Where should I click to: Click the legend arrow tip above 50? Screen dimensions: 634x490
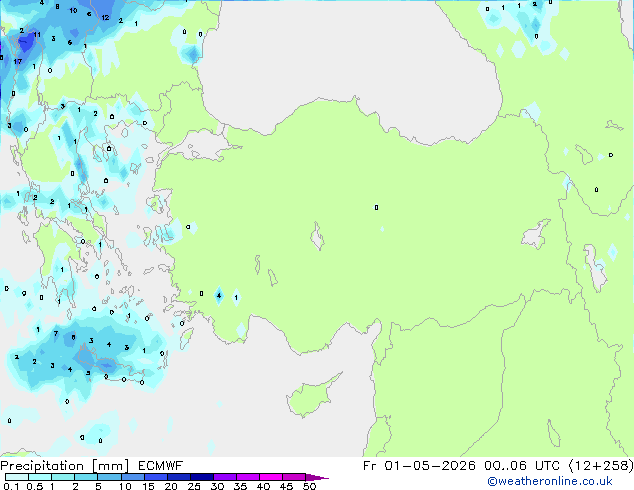[317, 477]
